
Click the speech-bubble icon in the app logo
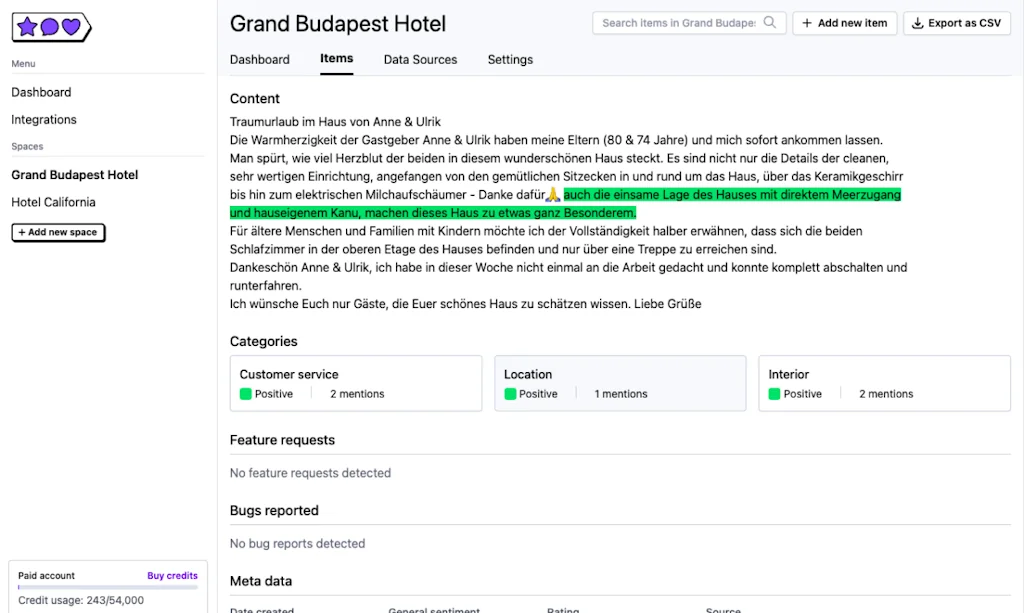click(50, 27)
